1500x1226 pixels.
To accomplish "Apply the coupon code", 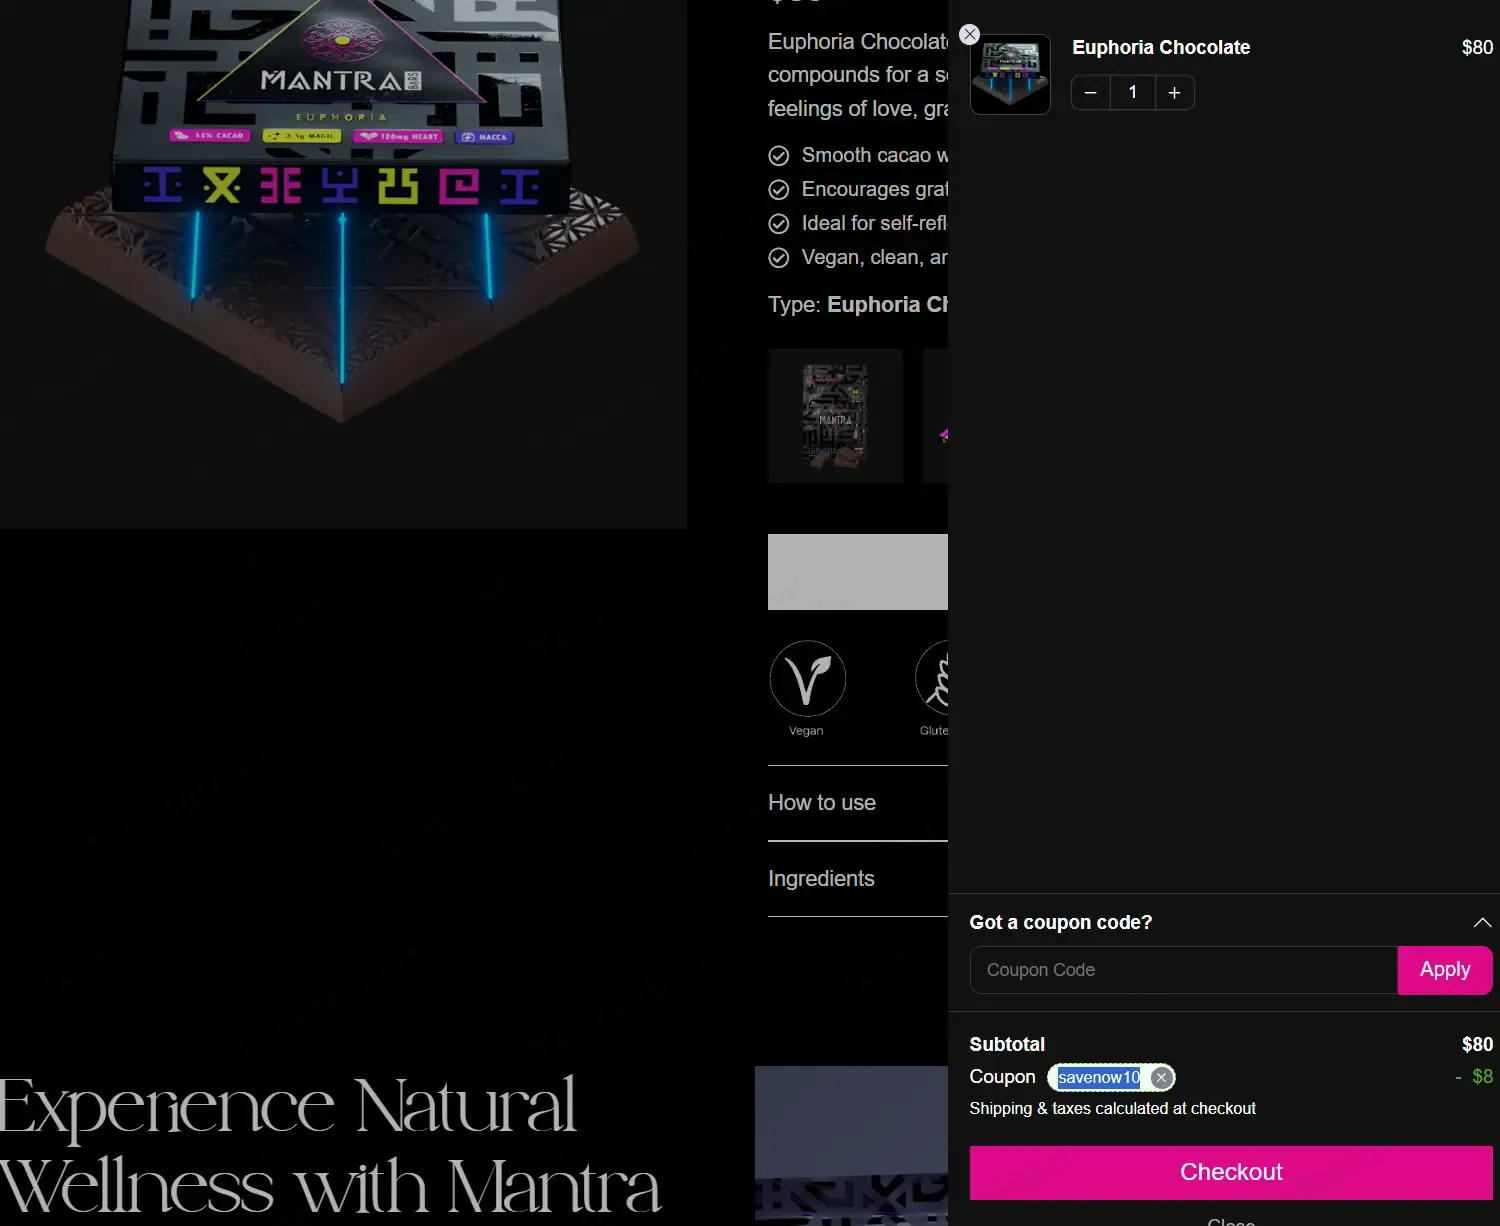I will point(1445,970).
